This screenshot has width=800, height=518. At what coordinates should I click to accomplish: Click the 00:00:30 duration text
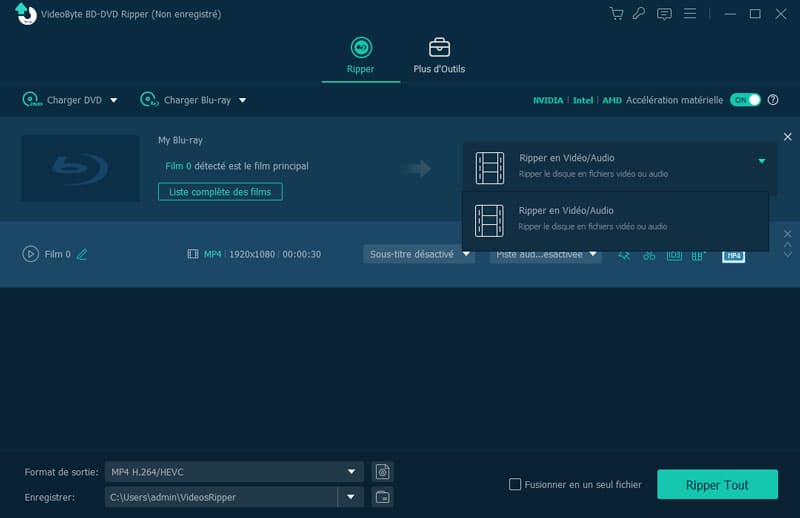point(302,254)
